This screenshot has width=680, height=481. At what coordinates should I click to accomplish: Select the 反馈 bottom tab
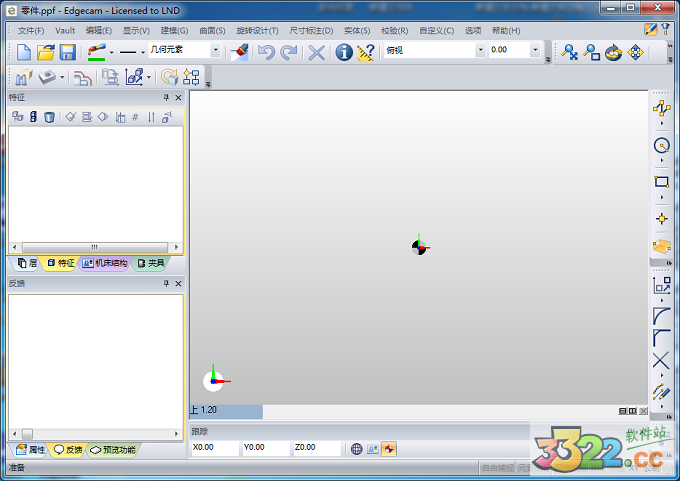pos(68,450)
